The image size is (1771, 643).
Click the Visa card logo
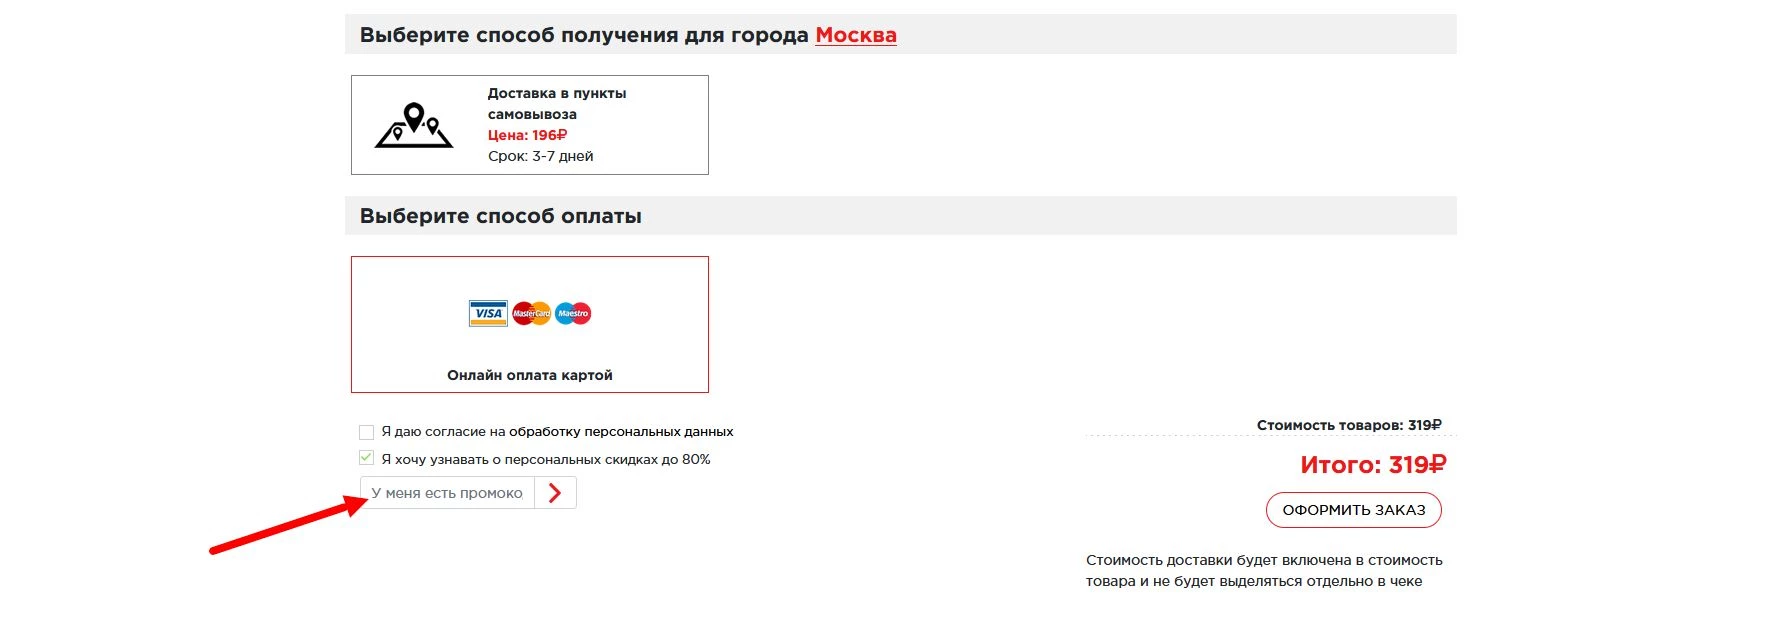pos(488,314)
